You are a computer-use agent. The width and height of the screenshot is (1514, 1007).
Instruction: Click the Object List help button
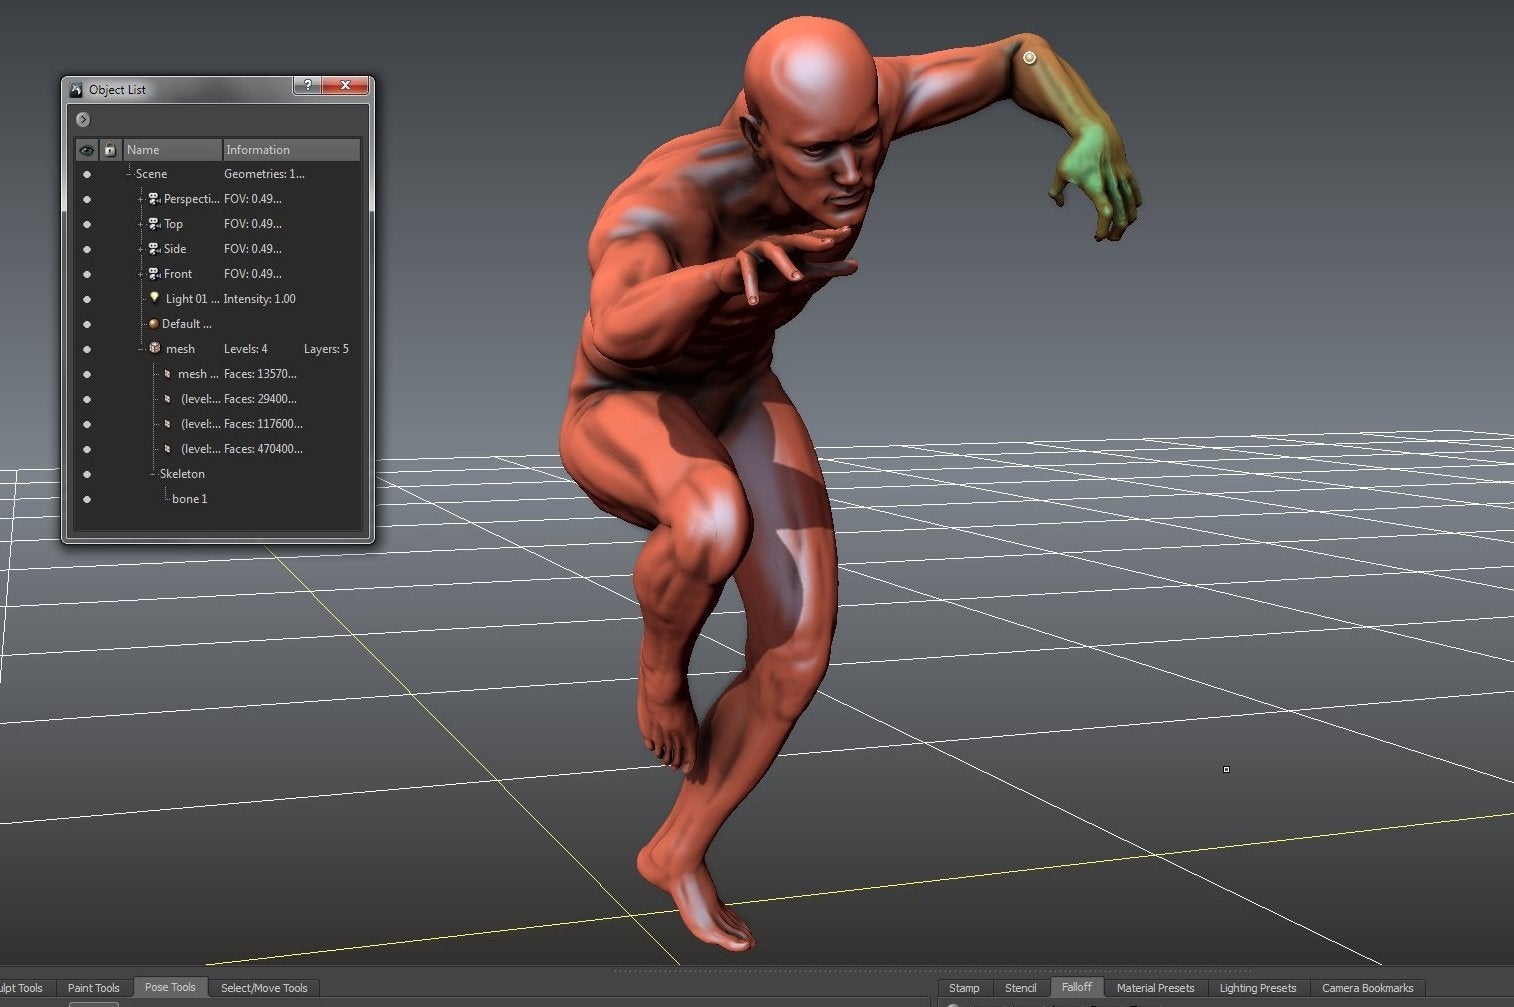(308, 86)
